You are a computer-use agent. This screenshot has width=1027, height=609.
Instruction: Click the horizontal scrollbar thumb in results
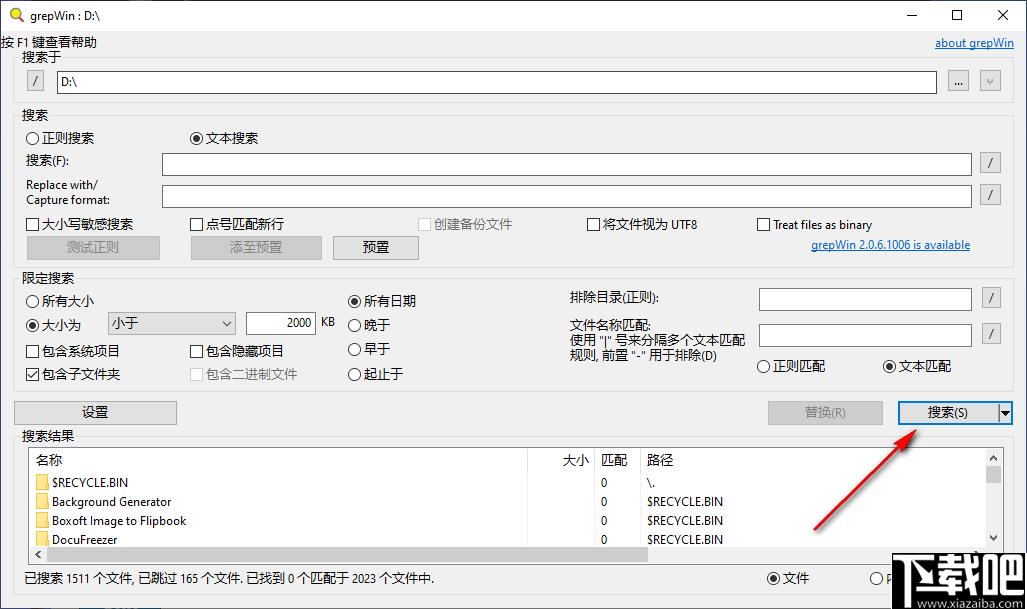pos(347,555)
